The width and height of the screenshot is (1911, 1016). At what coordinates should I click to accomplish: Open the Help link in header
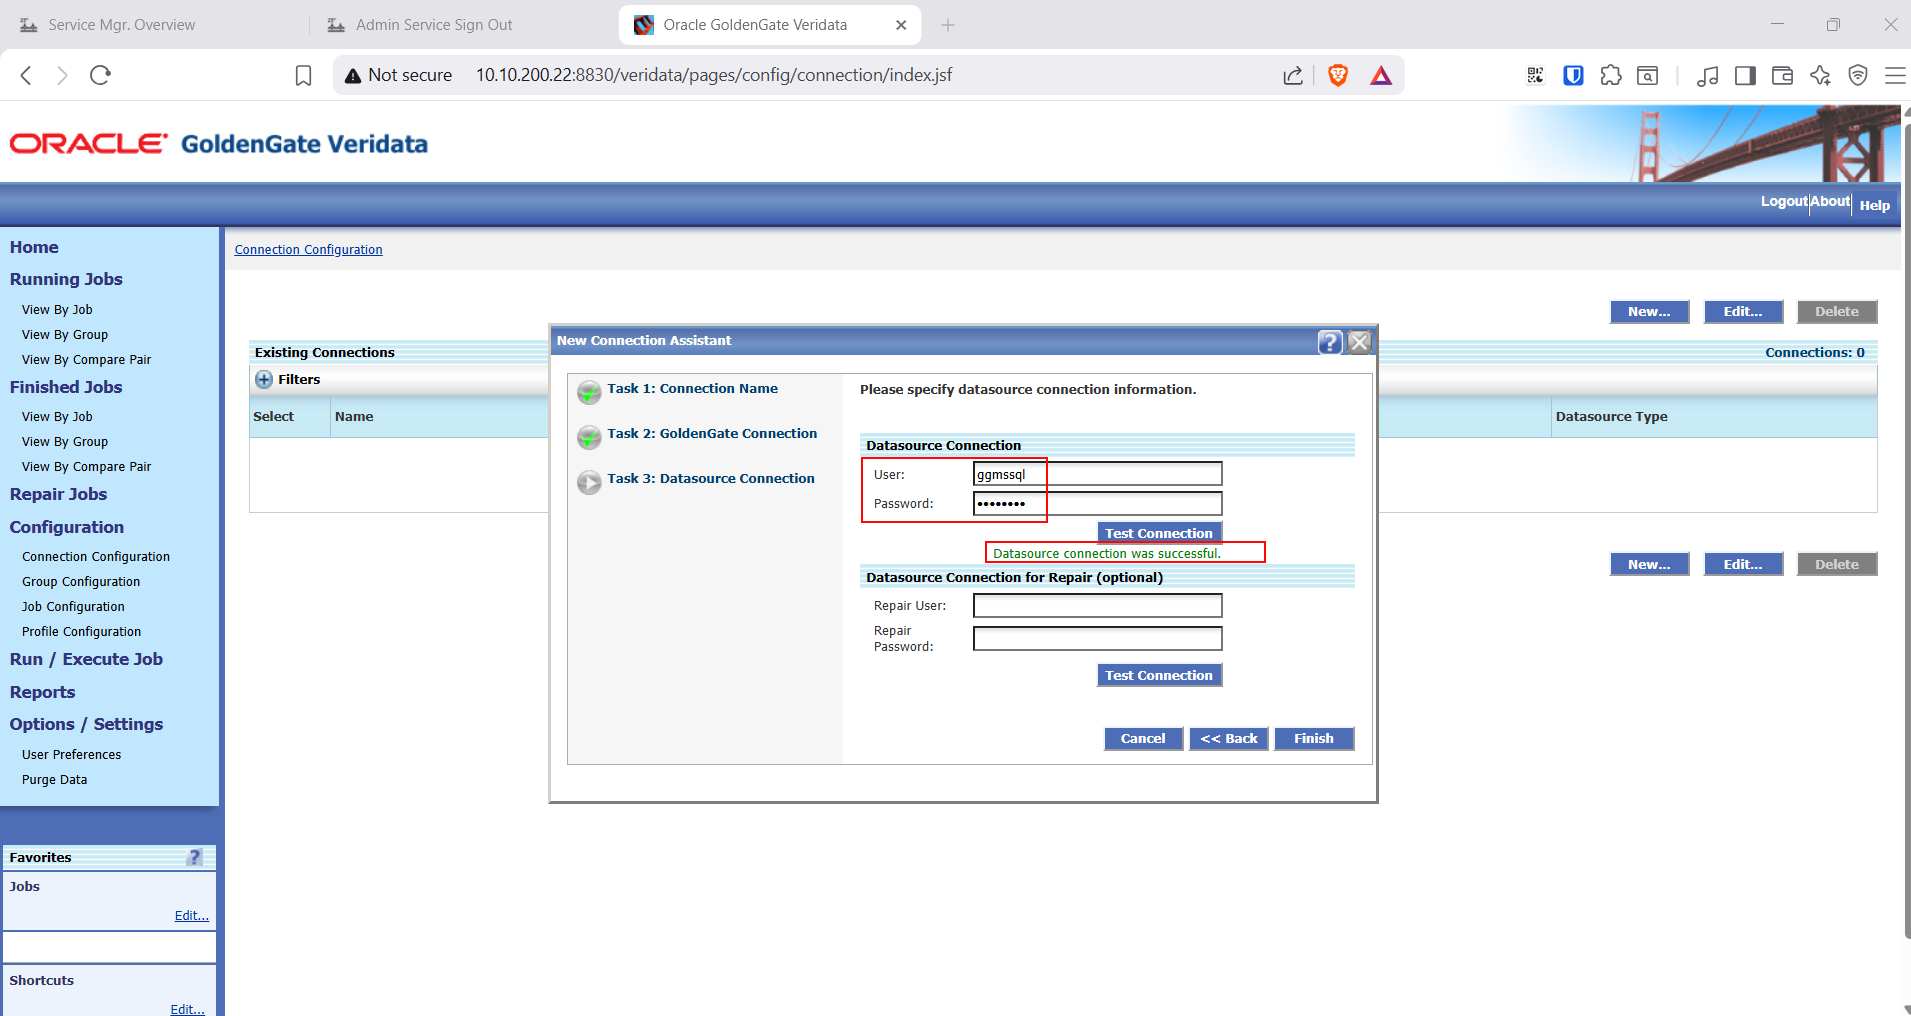click(x=1875, y=205)
